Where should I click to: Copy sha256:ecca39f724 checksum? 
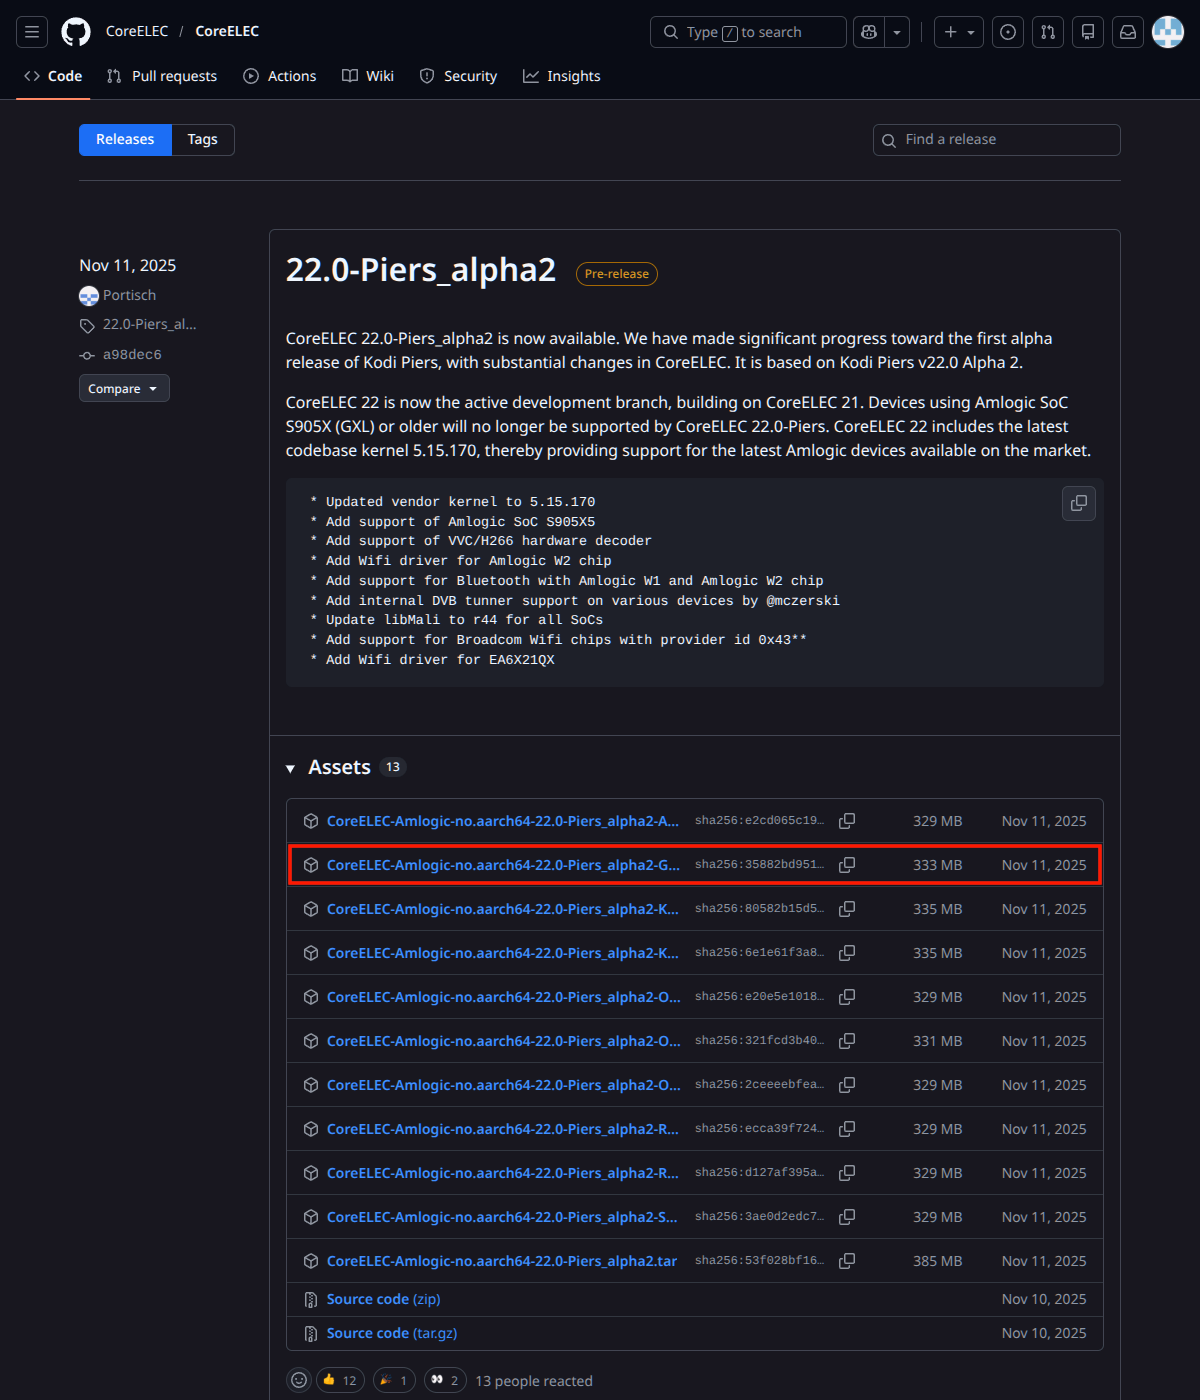pyautogui.click(x=847, y=1129)
